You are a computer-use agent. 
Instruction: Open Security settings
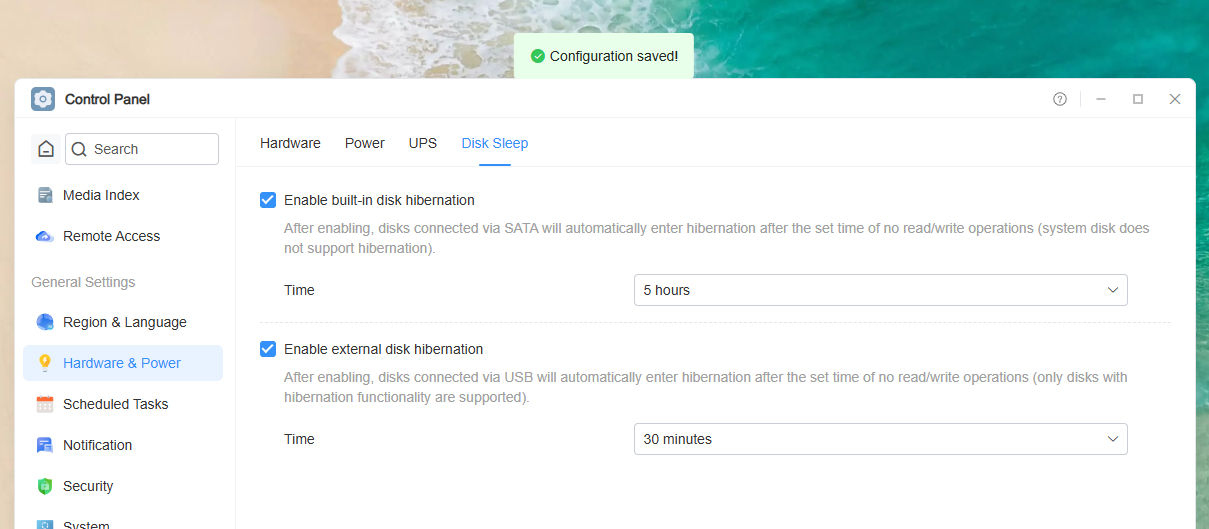coord(123,486)
